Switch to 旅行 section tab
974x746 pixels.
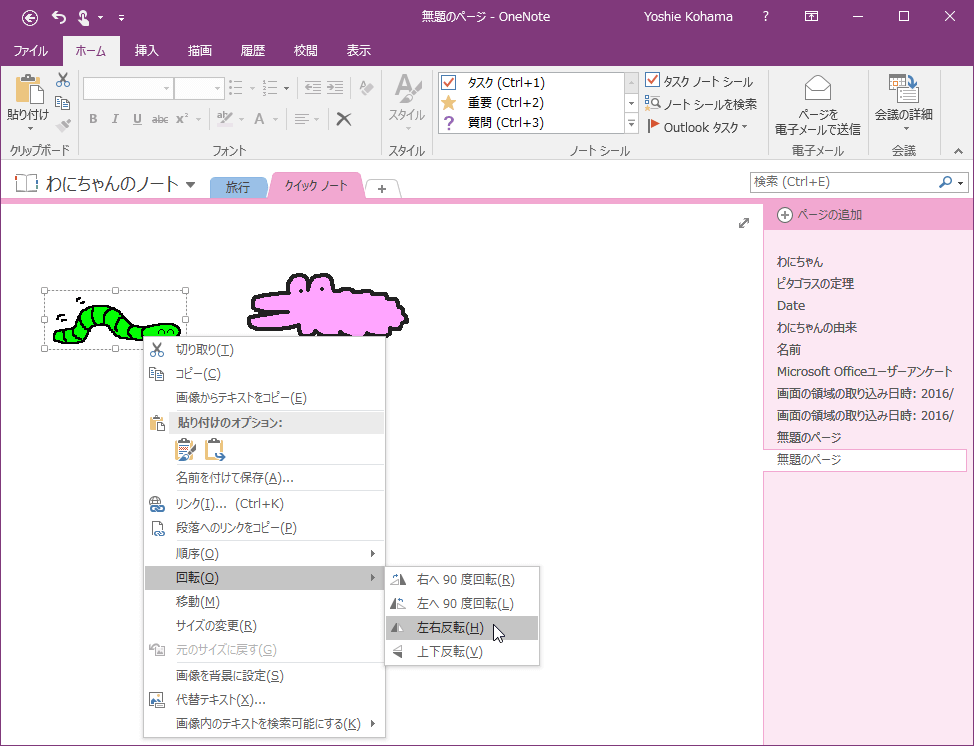pos(238,187)
